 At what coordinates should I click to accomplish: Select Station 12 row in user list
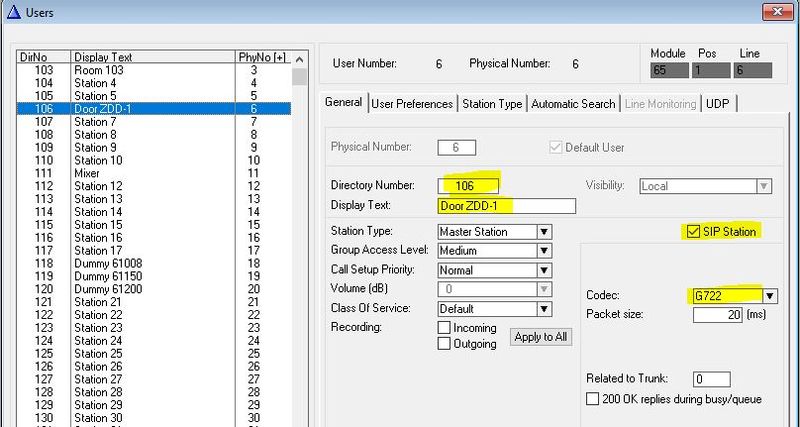click(154, 186)
